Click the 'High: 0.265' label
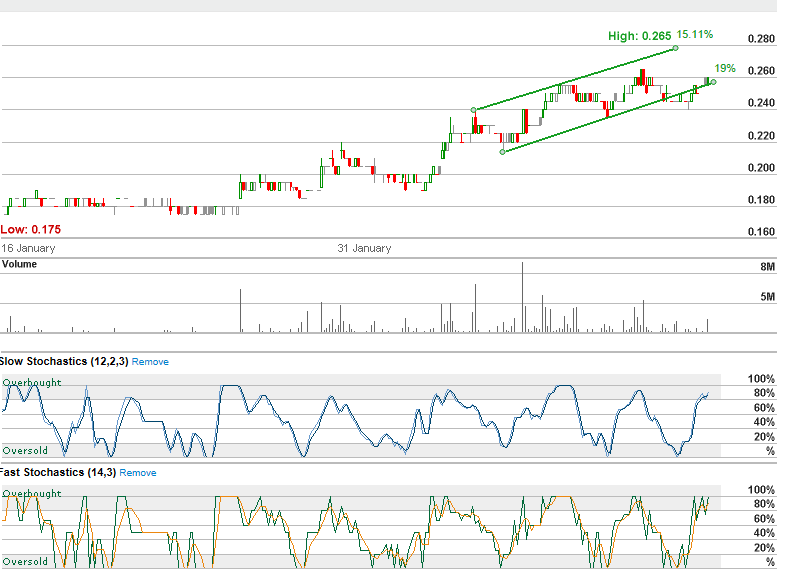The width and height of the screenshot is (786, 572). point(639,36)
